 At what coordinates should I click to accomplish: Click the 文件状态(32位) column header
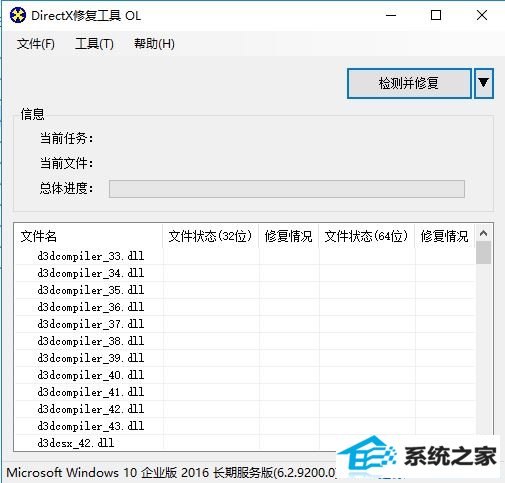211,236
